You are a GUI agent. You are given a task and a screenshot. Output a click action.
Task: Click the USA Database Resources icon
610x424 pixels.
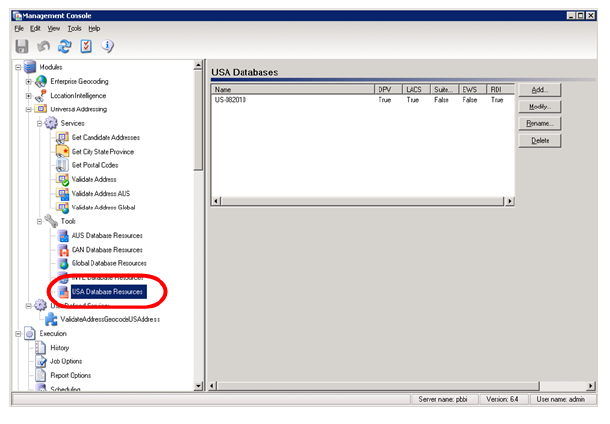pyautogui.click(x=63, y=292)
